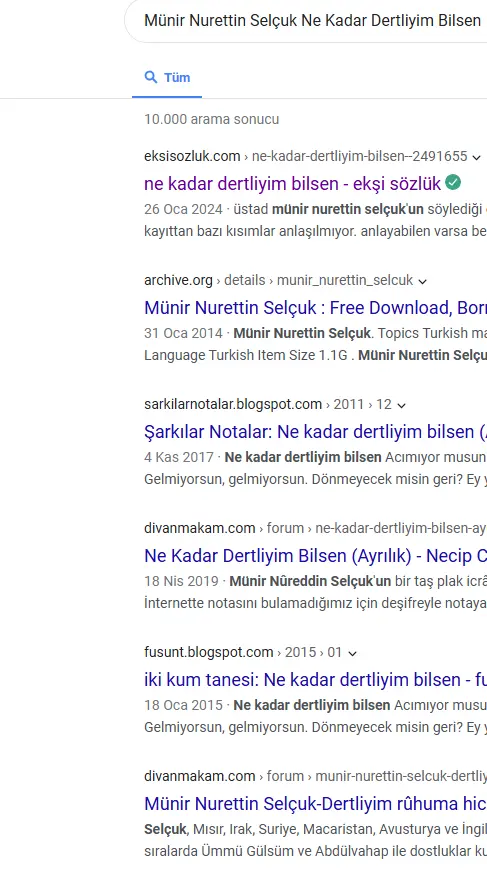Click the sarkilarnotalar.blogspot.com › 2011 › 12 breadcrumb
The image size is (487, 892).
tap(268, 404)
